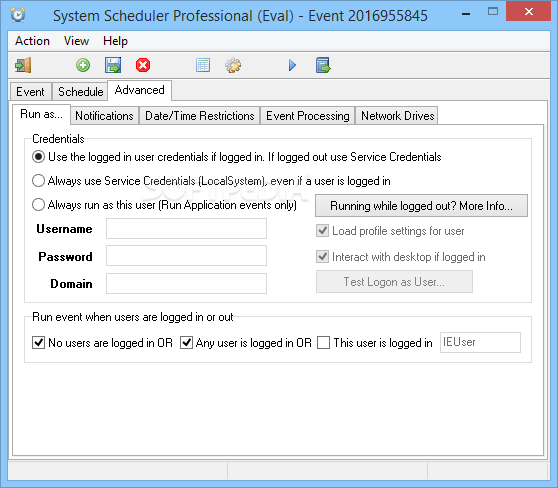Click the Username input field

pos(186,229)
